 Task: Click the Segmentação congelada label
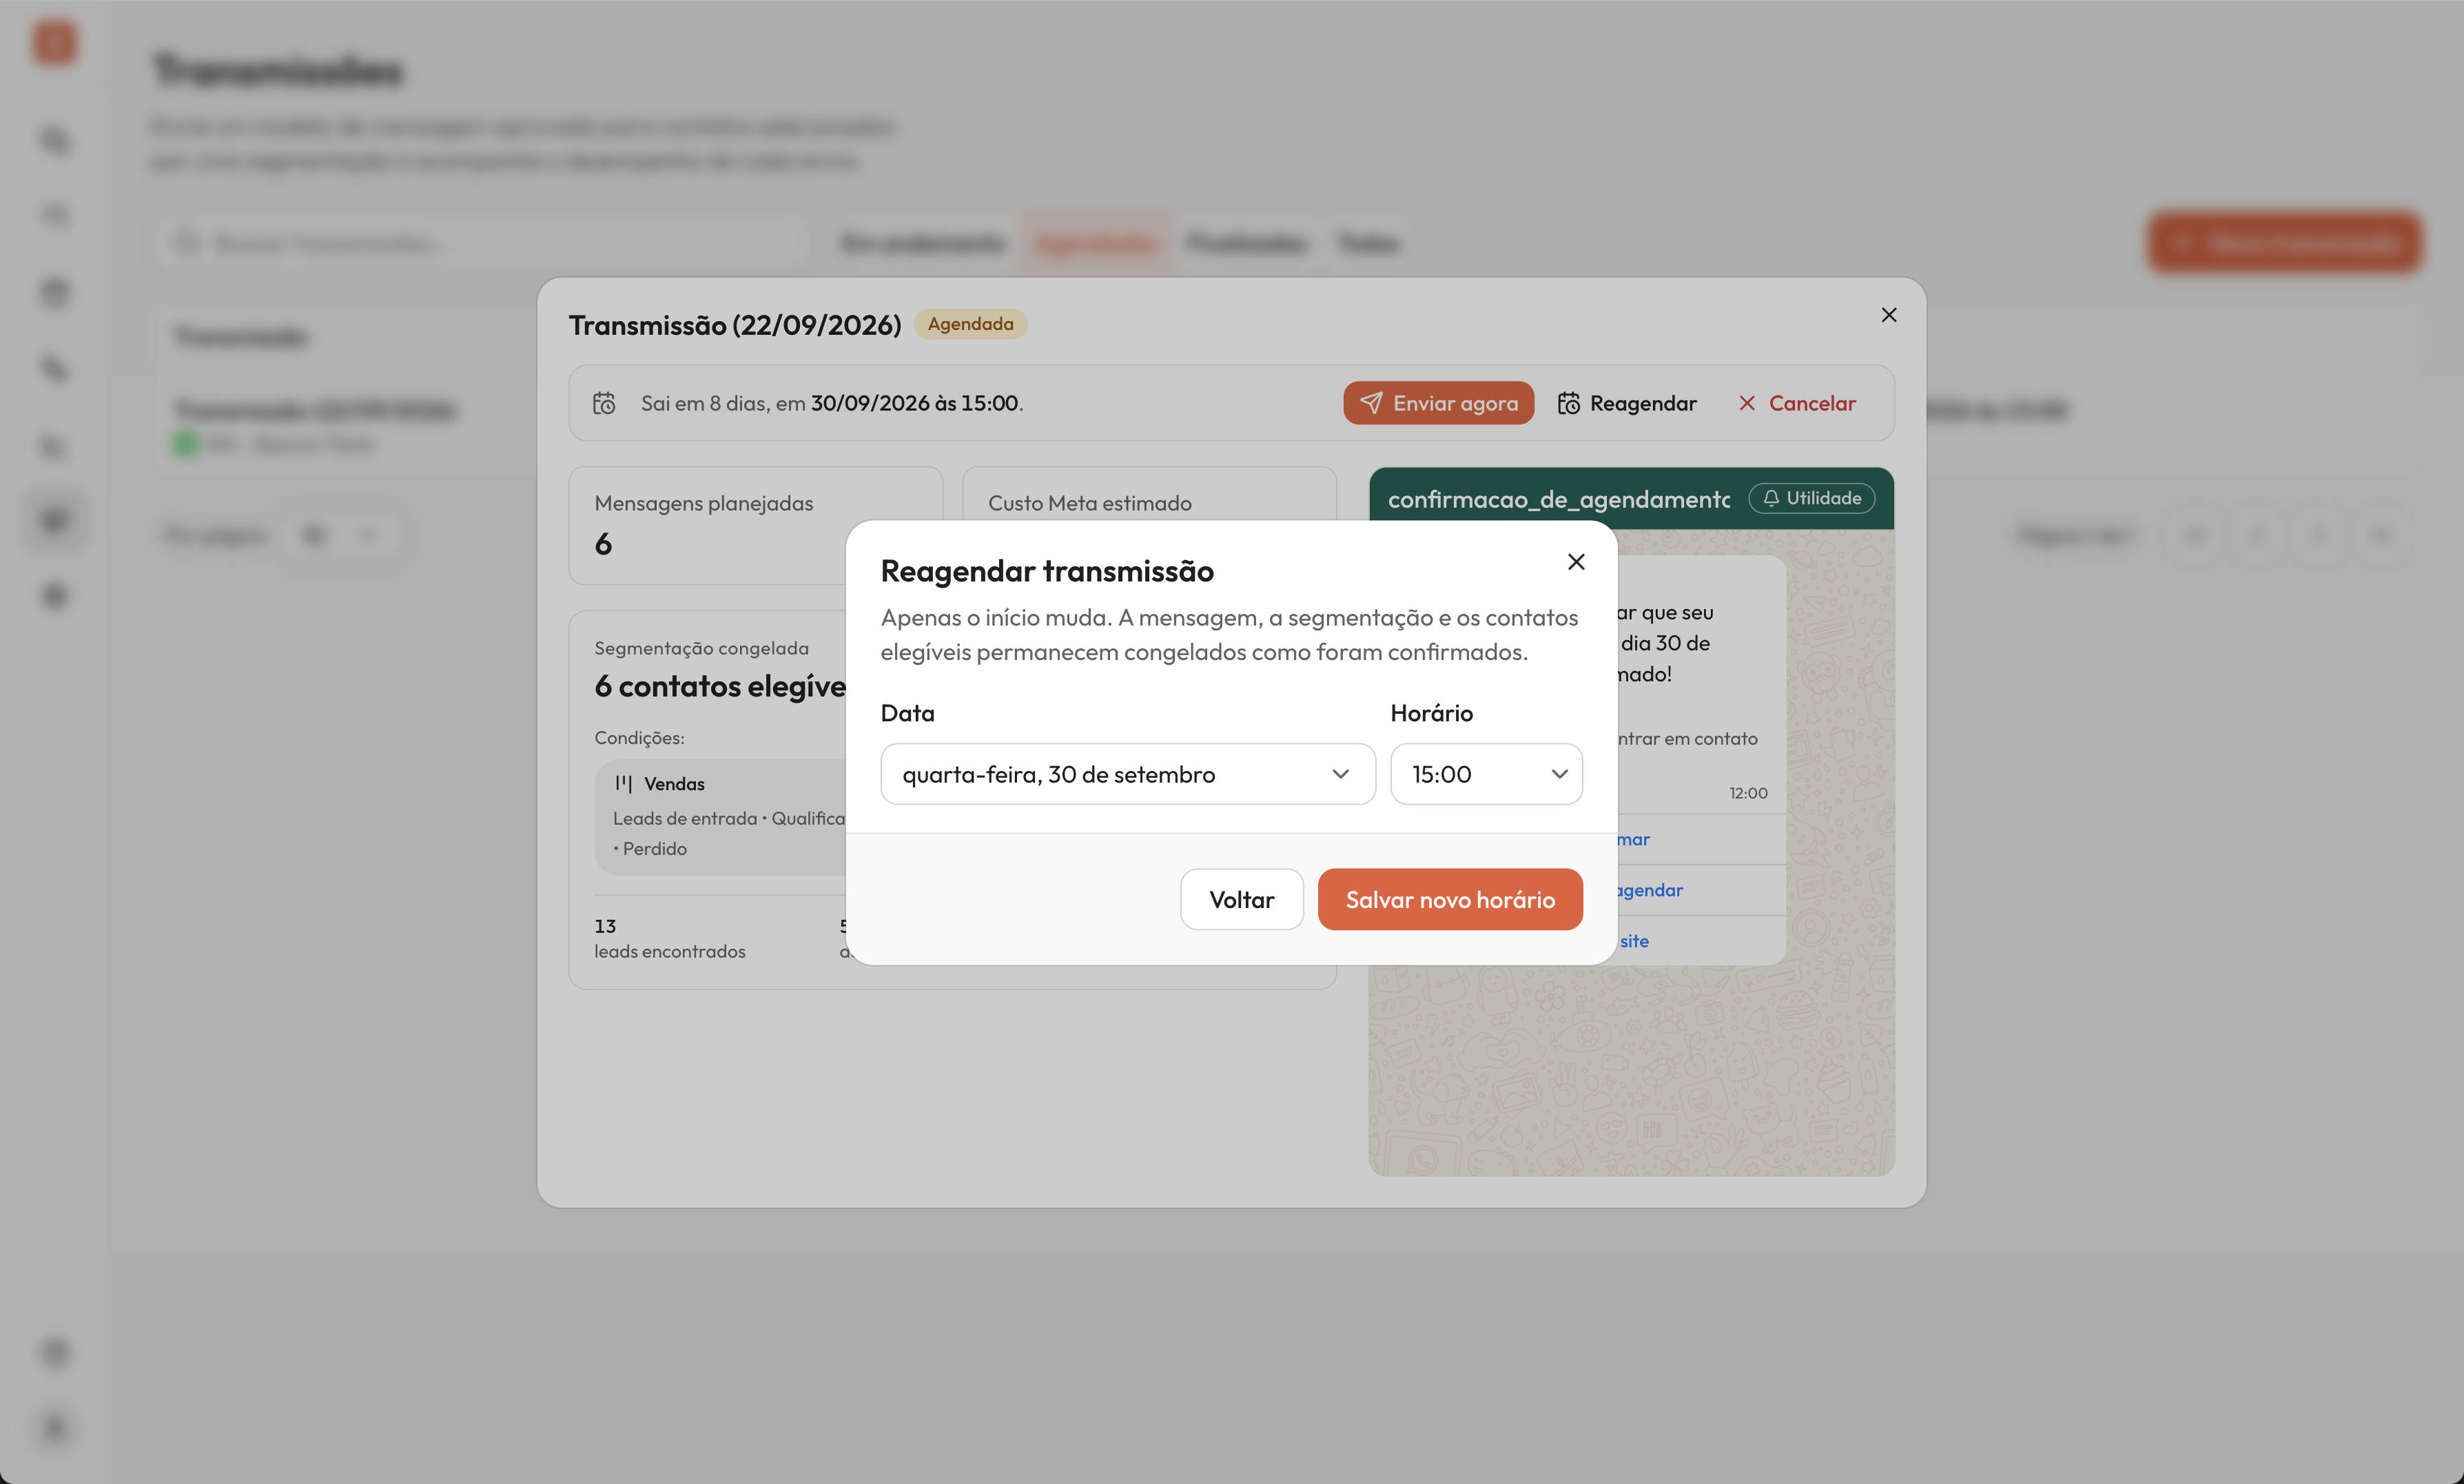[701, 648]
